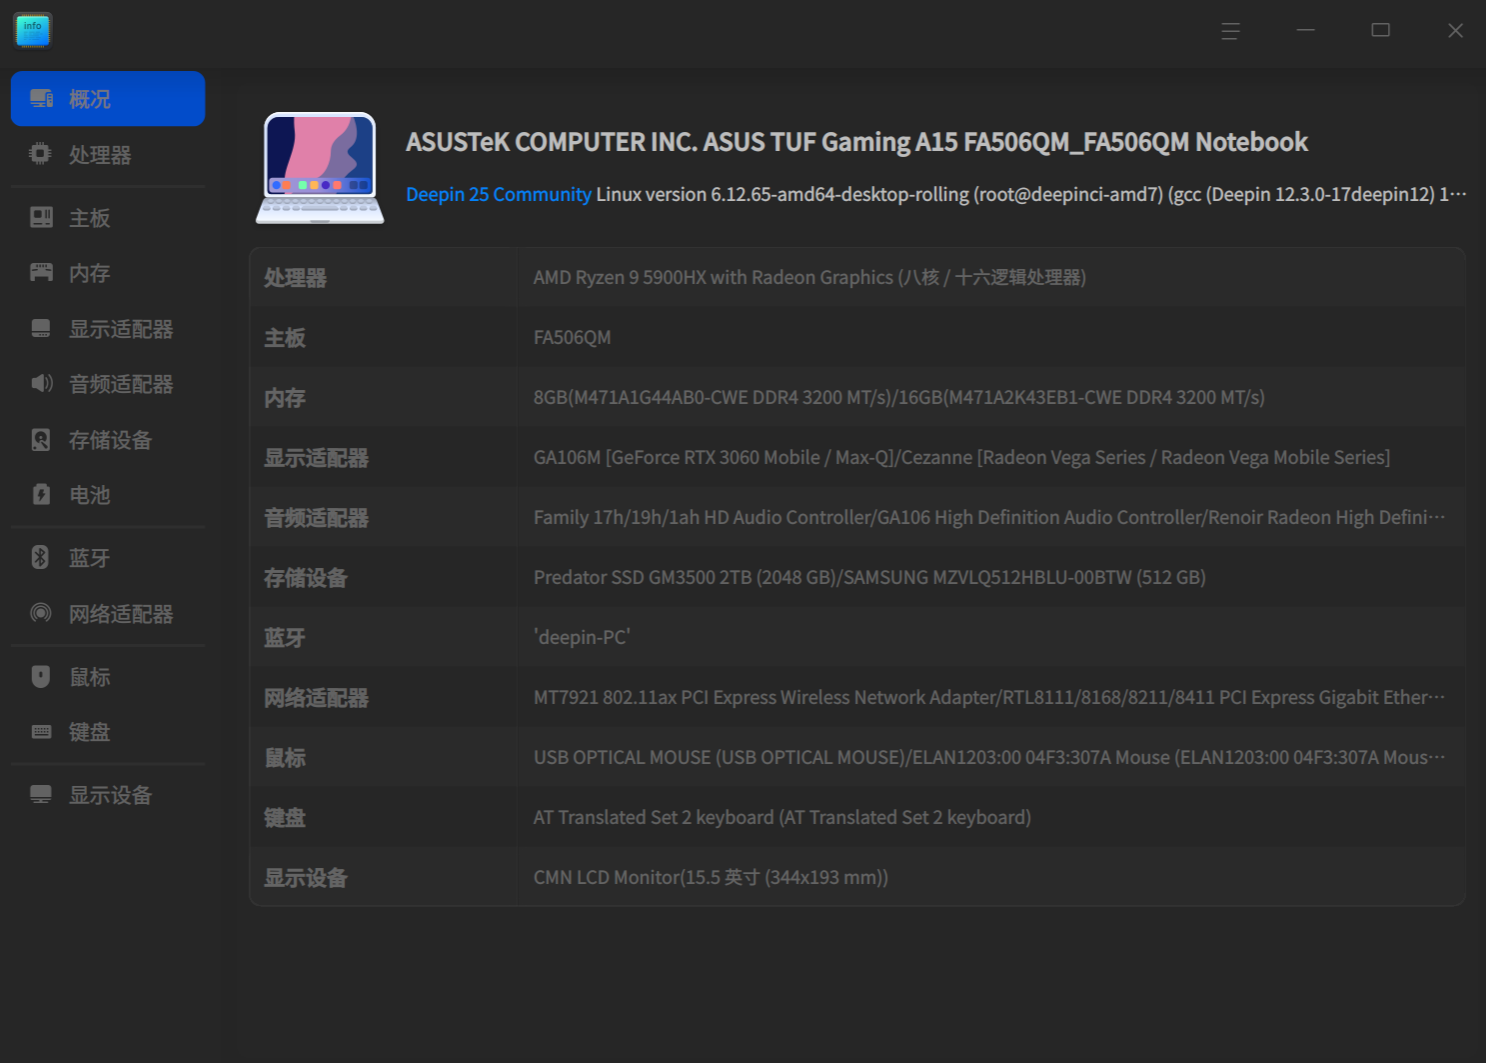Click the 鼠标 row label in overview table
Image resolution: width=1486 pixels, height=1063 pixels.
tap(285, 758)
